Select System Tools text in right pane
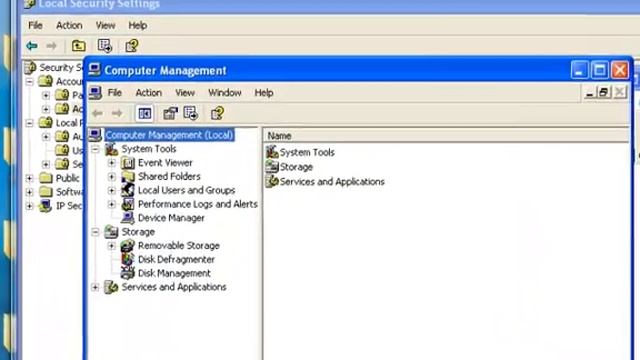The image size is (640, 360). (307, 152)
